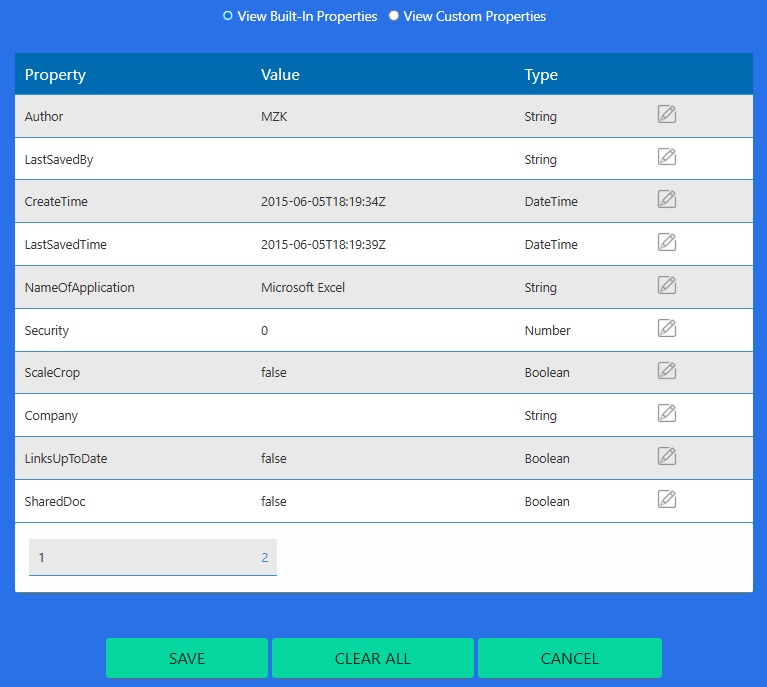Select page 1 in the pager
Image resolution: width=767 pixels, height=687 pixels.
42,558
